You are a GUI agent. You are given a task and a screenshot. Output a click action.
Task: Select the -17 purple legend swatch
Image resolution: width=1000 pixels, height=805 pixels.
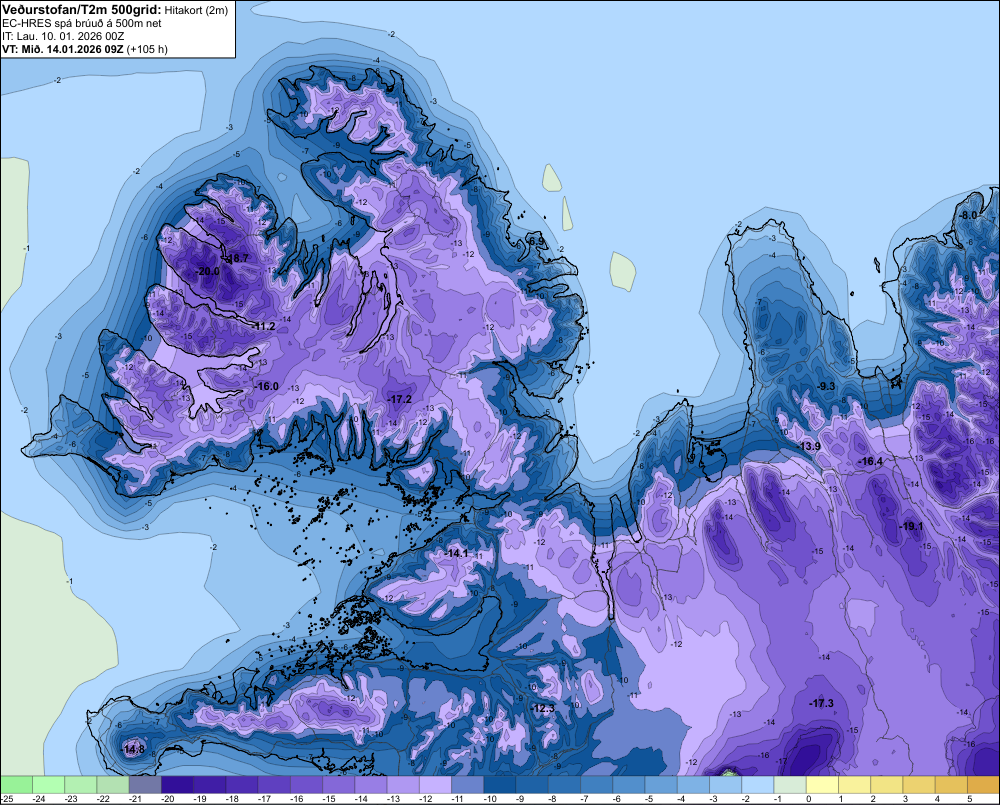[274, 784]
